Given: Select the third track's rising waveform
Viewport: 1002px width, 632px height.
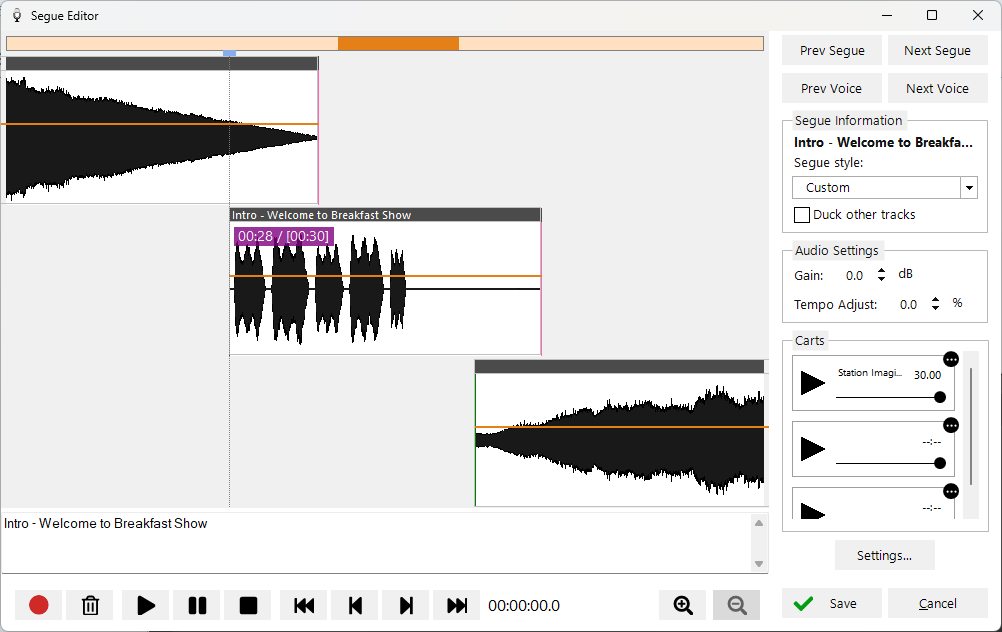Looking at the screenshot, I should pyautogui.click(x=620, y=440).
